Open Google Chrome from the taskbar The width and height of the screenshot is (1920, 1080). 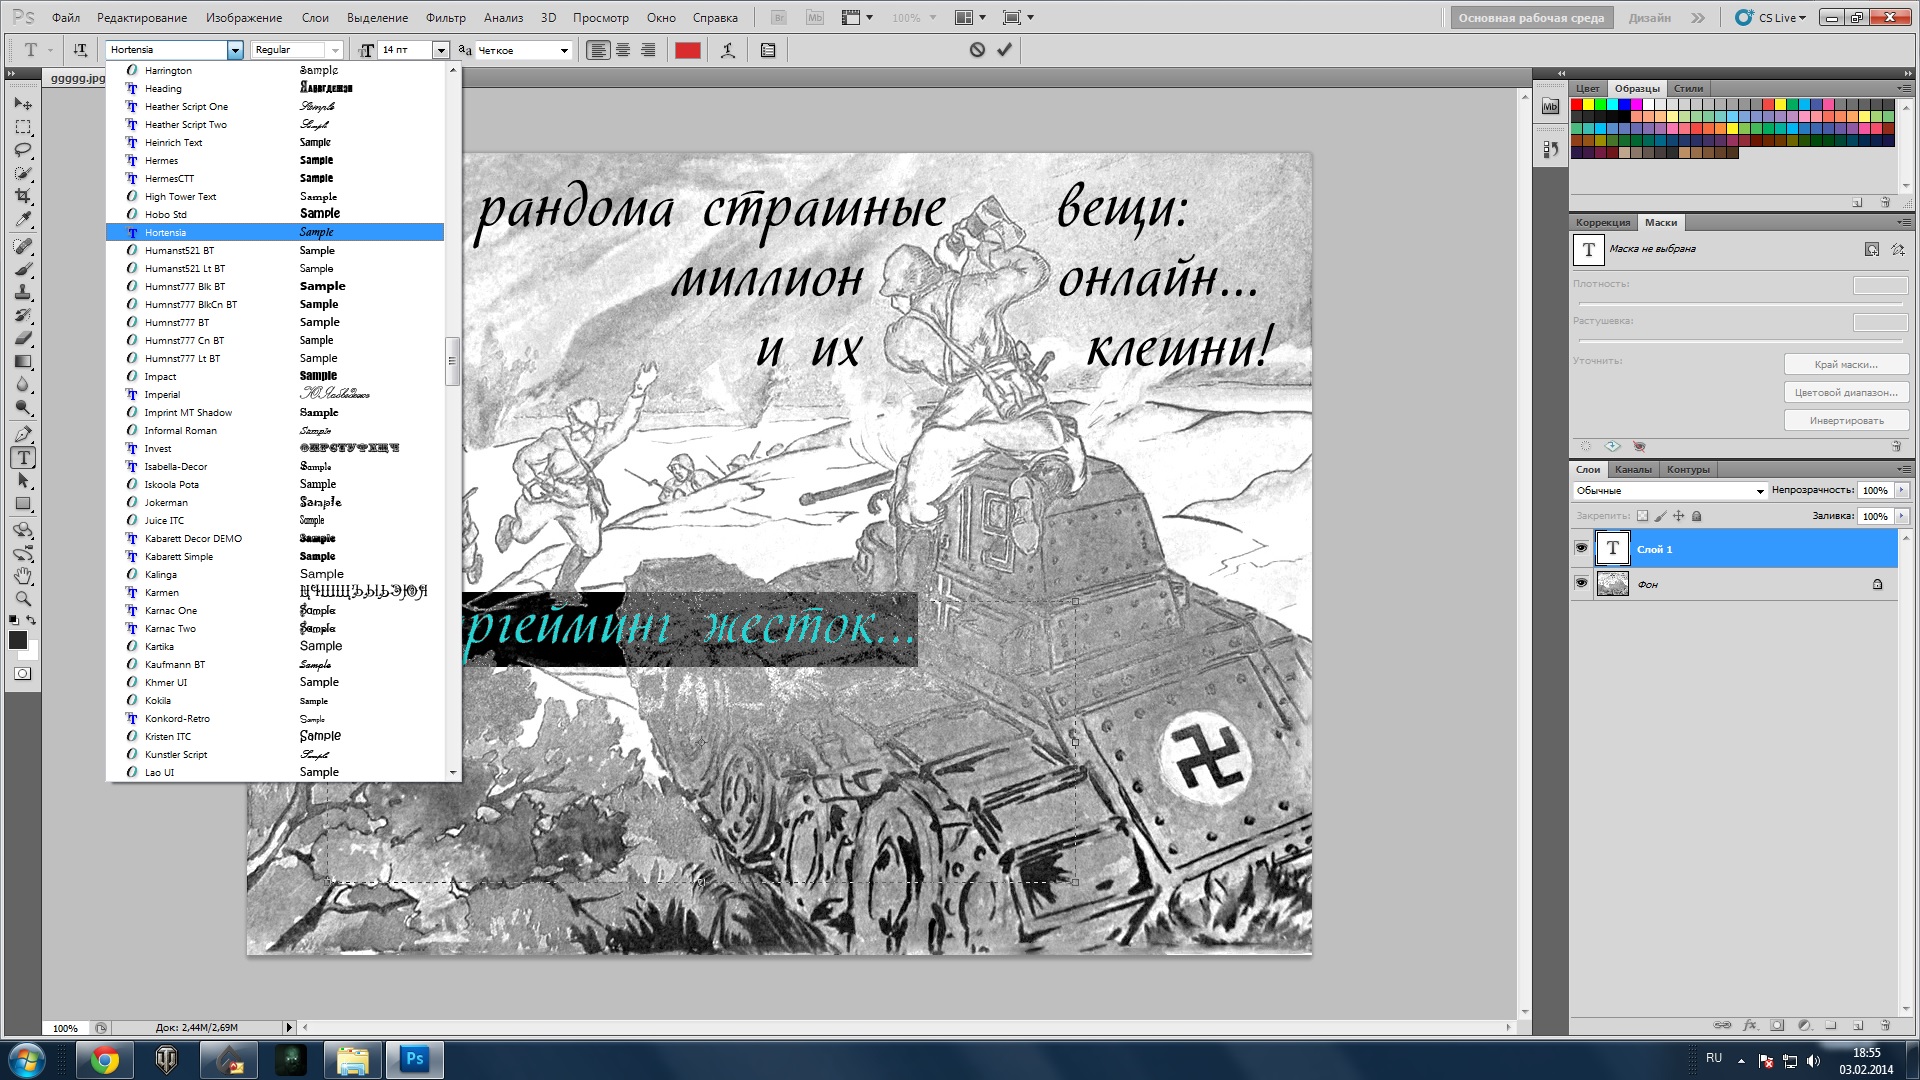click(104, 1060)
